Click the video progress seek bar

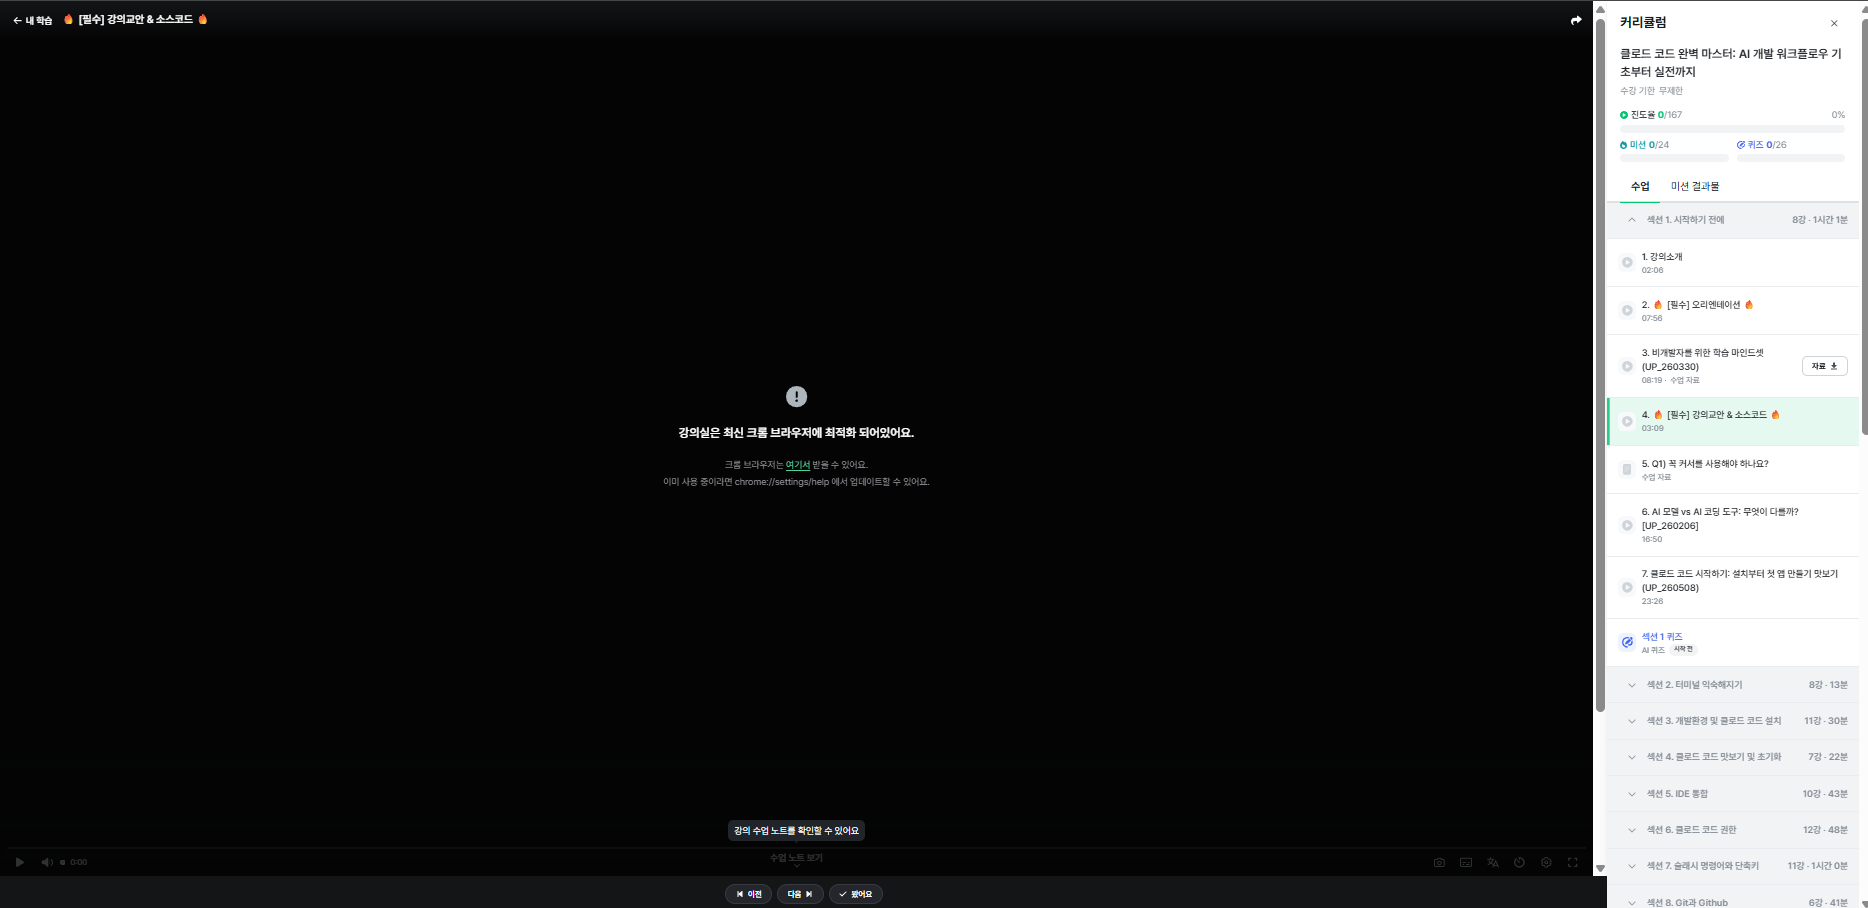[x=796, y=848]
